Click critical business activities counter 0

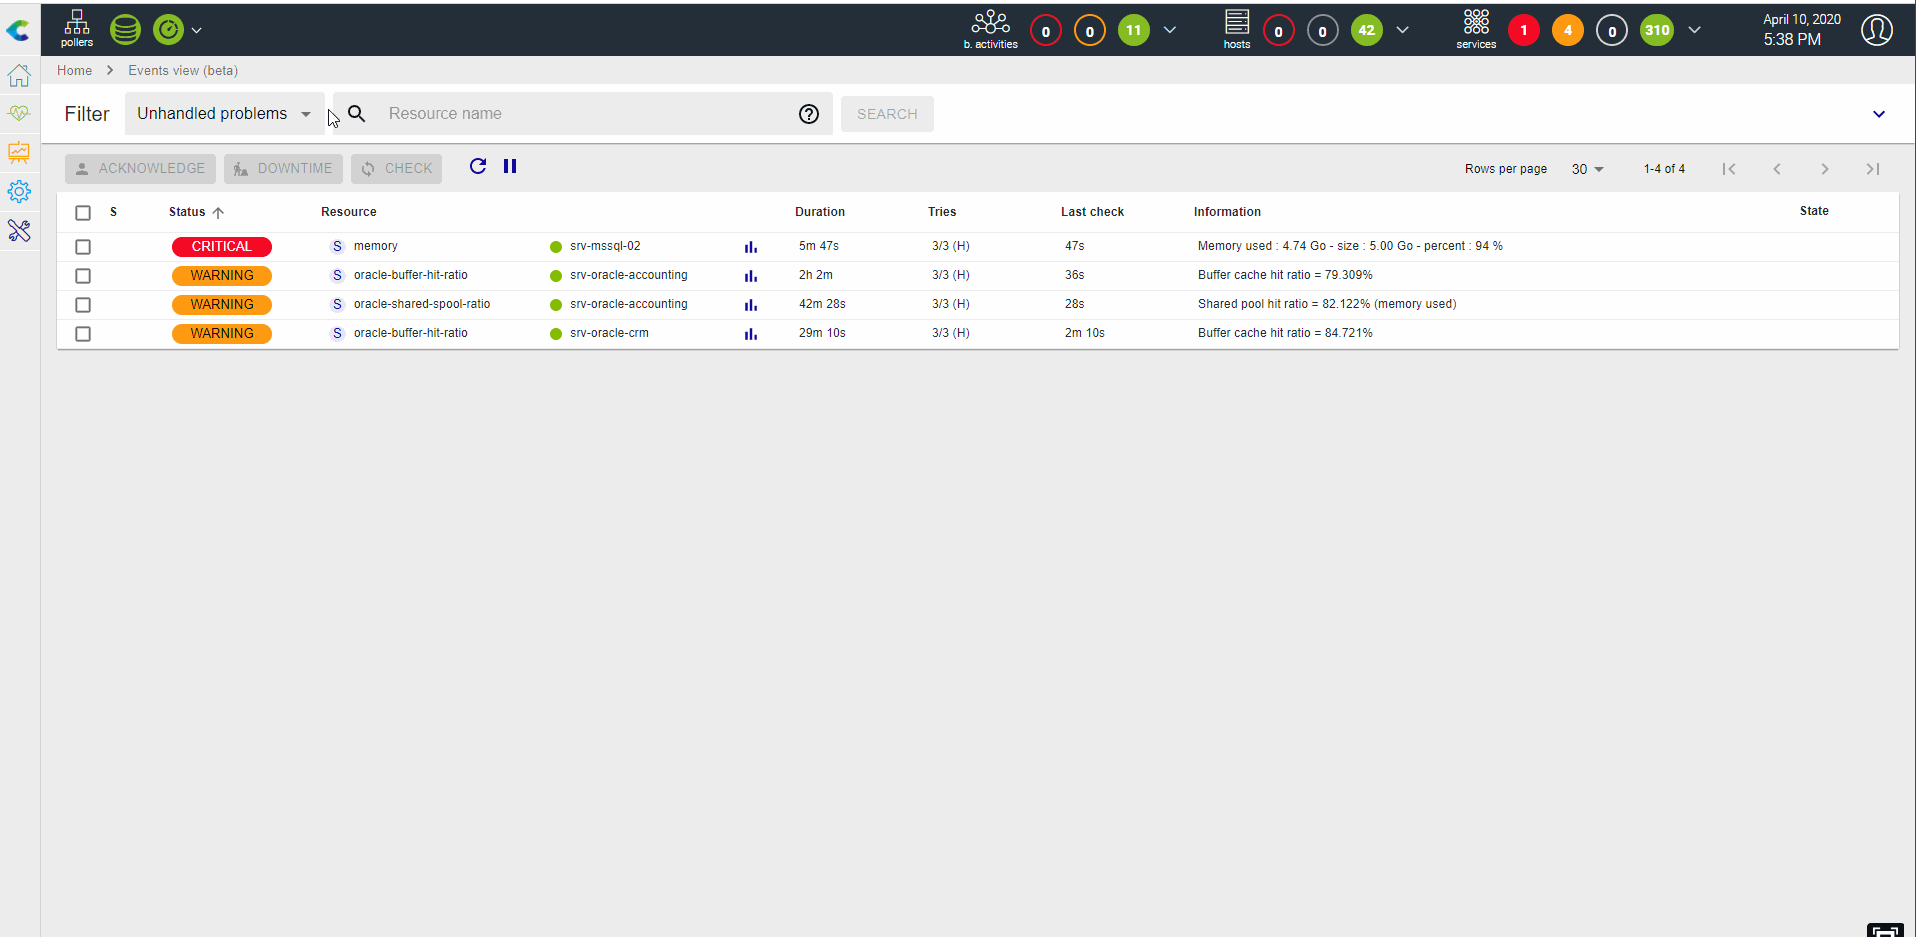(x=1046, y=30)
